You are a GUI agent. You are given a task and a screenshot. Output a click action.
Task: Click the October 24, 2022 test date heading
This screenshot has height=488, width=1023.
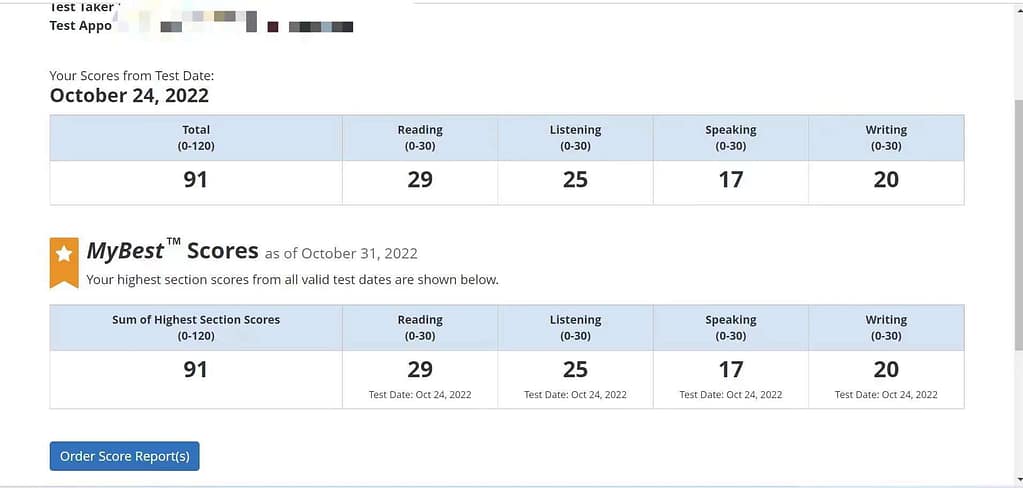[129, 96]
